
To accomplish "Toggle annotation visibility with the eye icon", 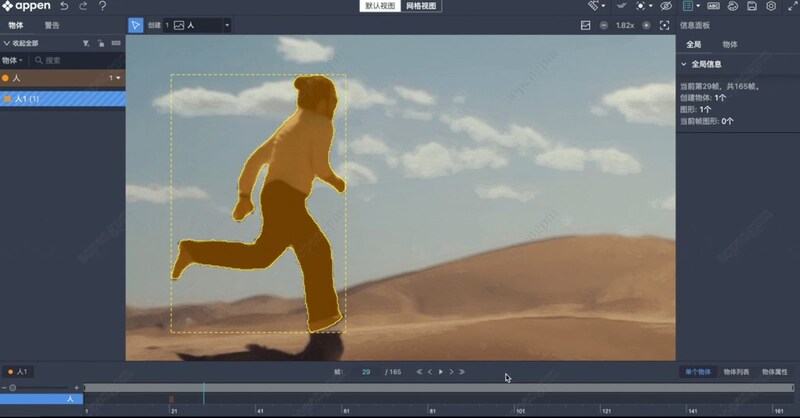I will click(666, 6).
